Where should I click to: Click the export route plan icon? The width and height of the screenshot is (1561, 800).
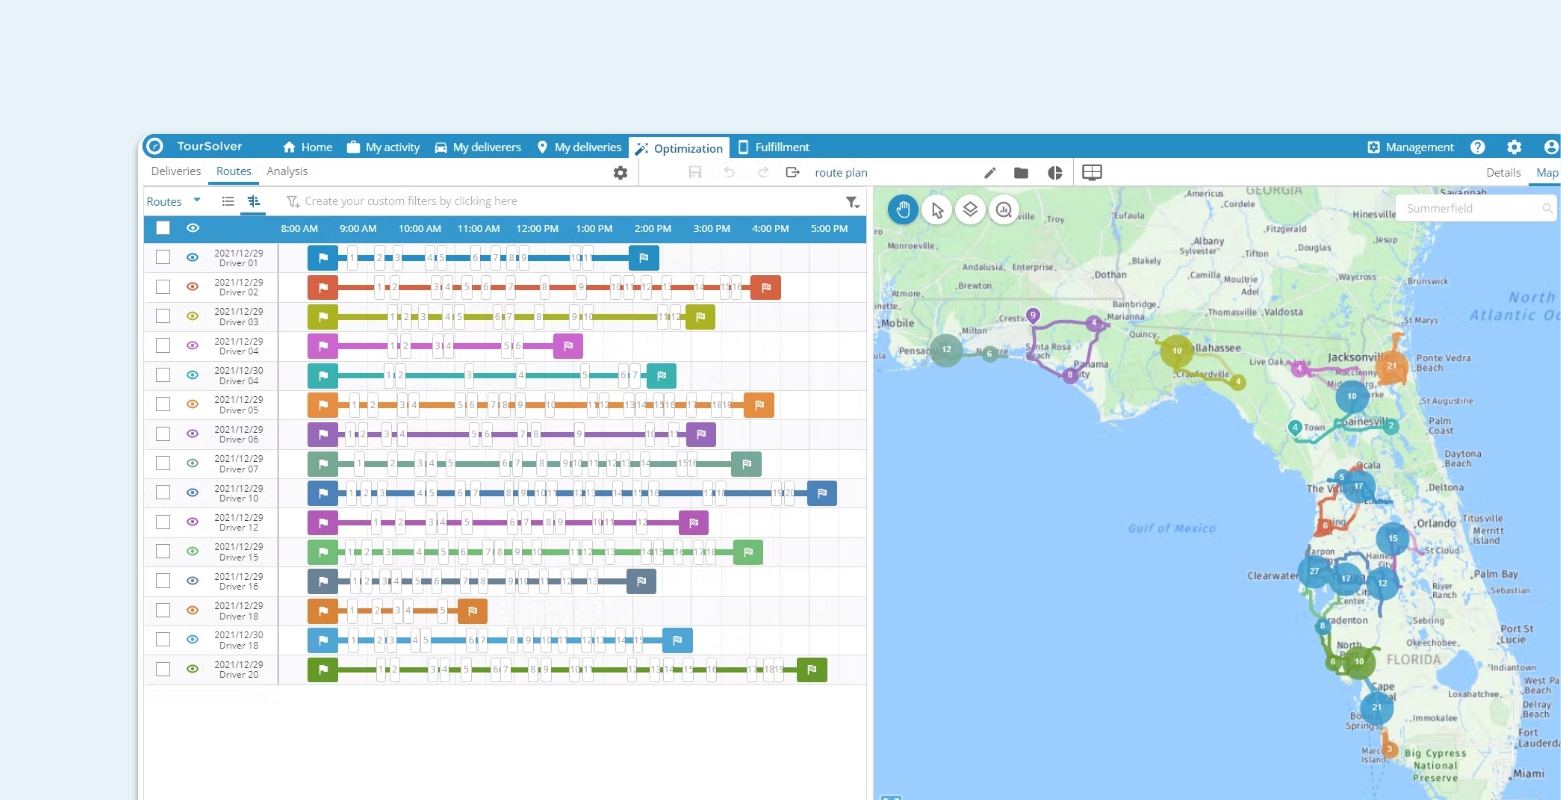coord(792,172)
